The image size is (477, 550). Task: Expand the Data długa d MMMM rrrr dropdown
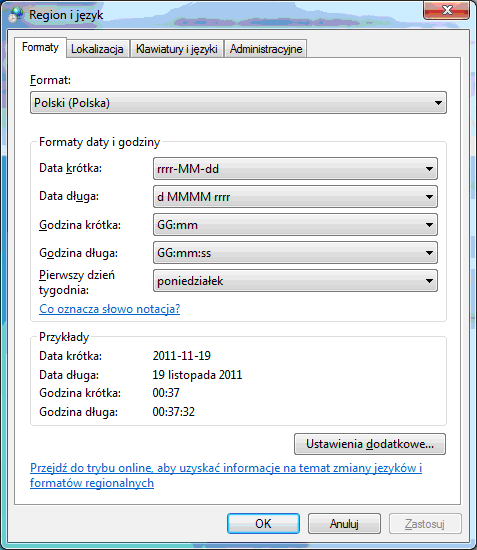pyautogui.click(x=295, y=197)
